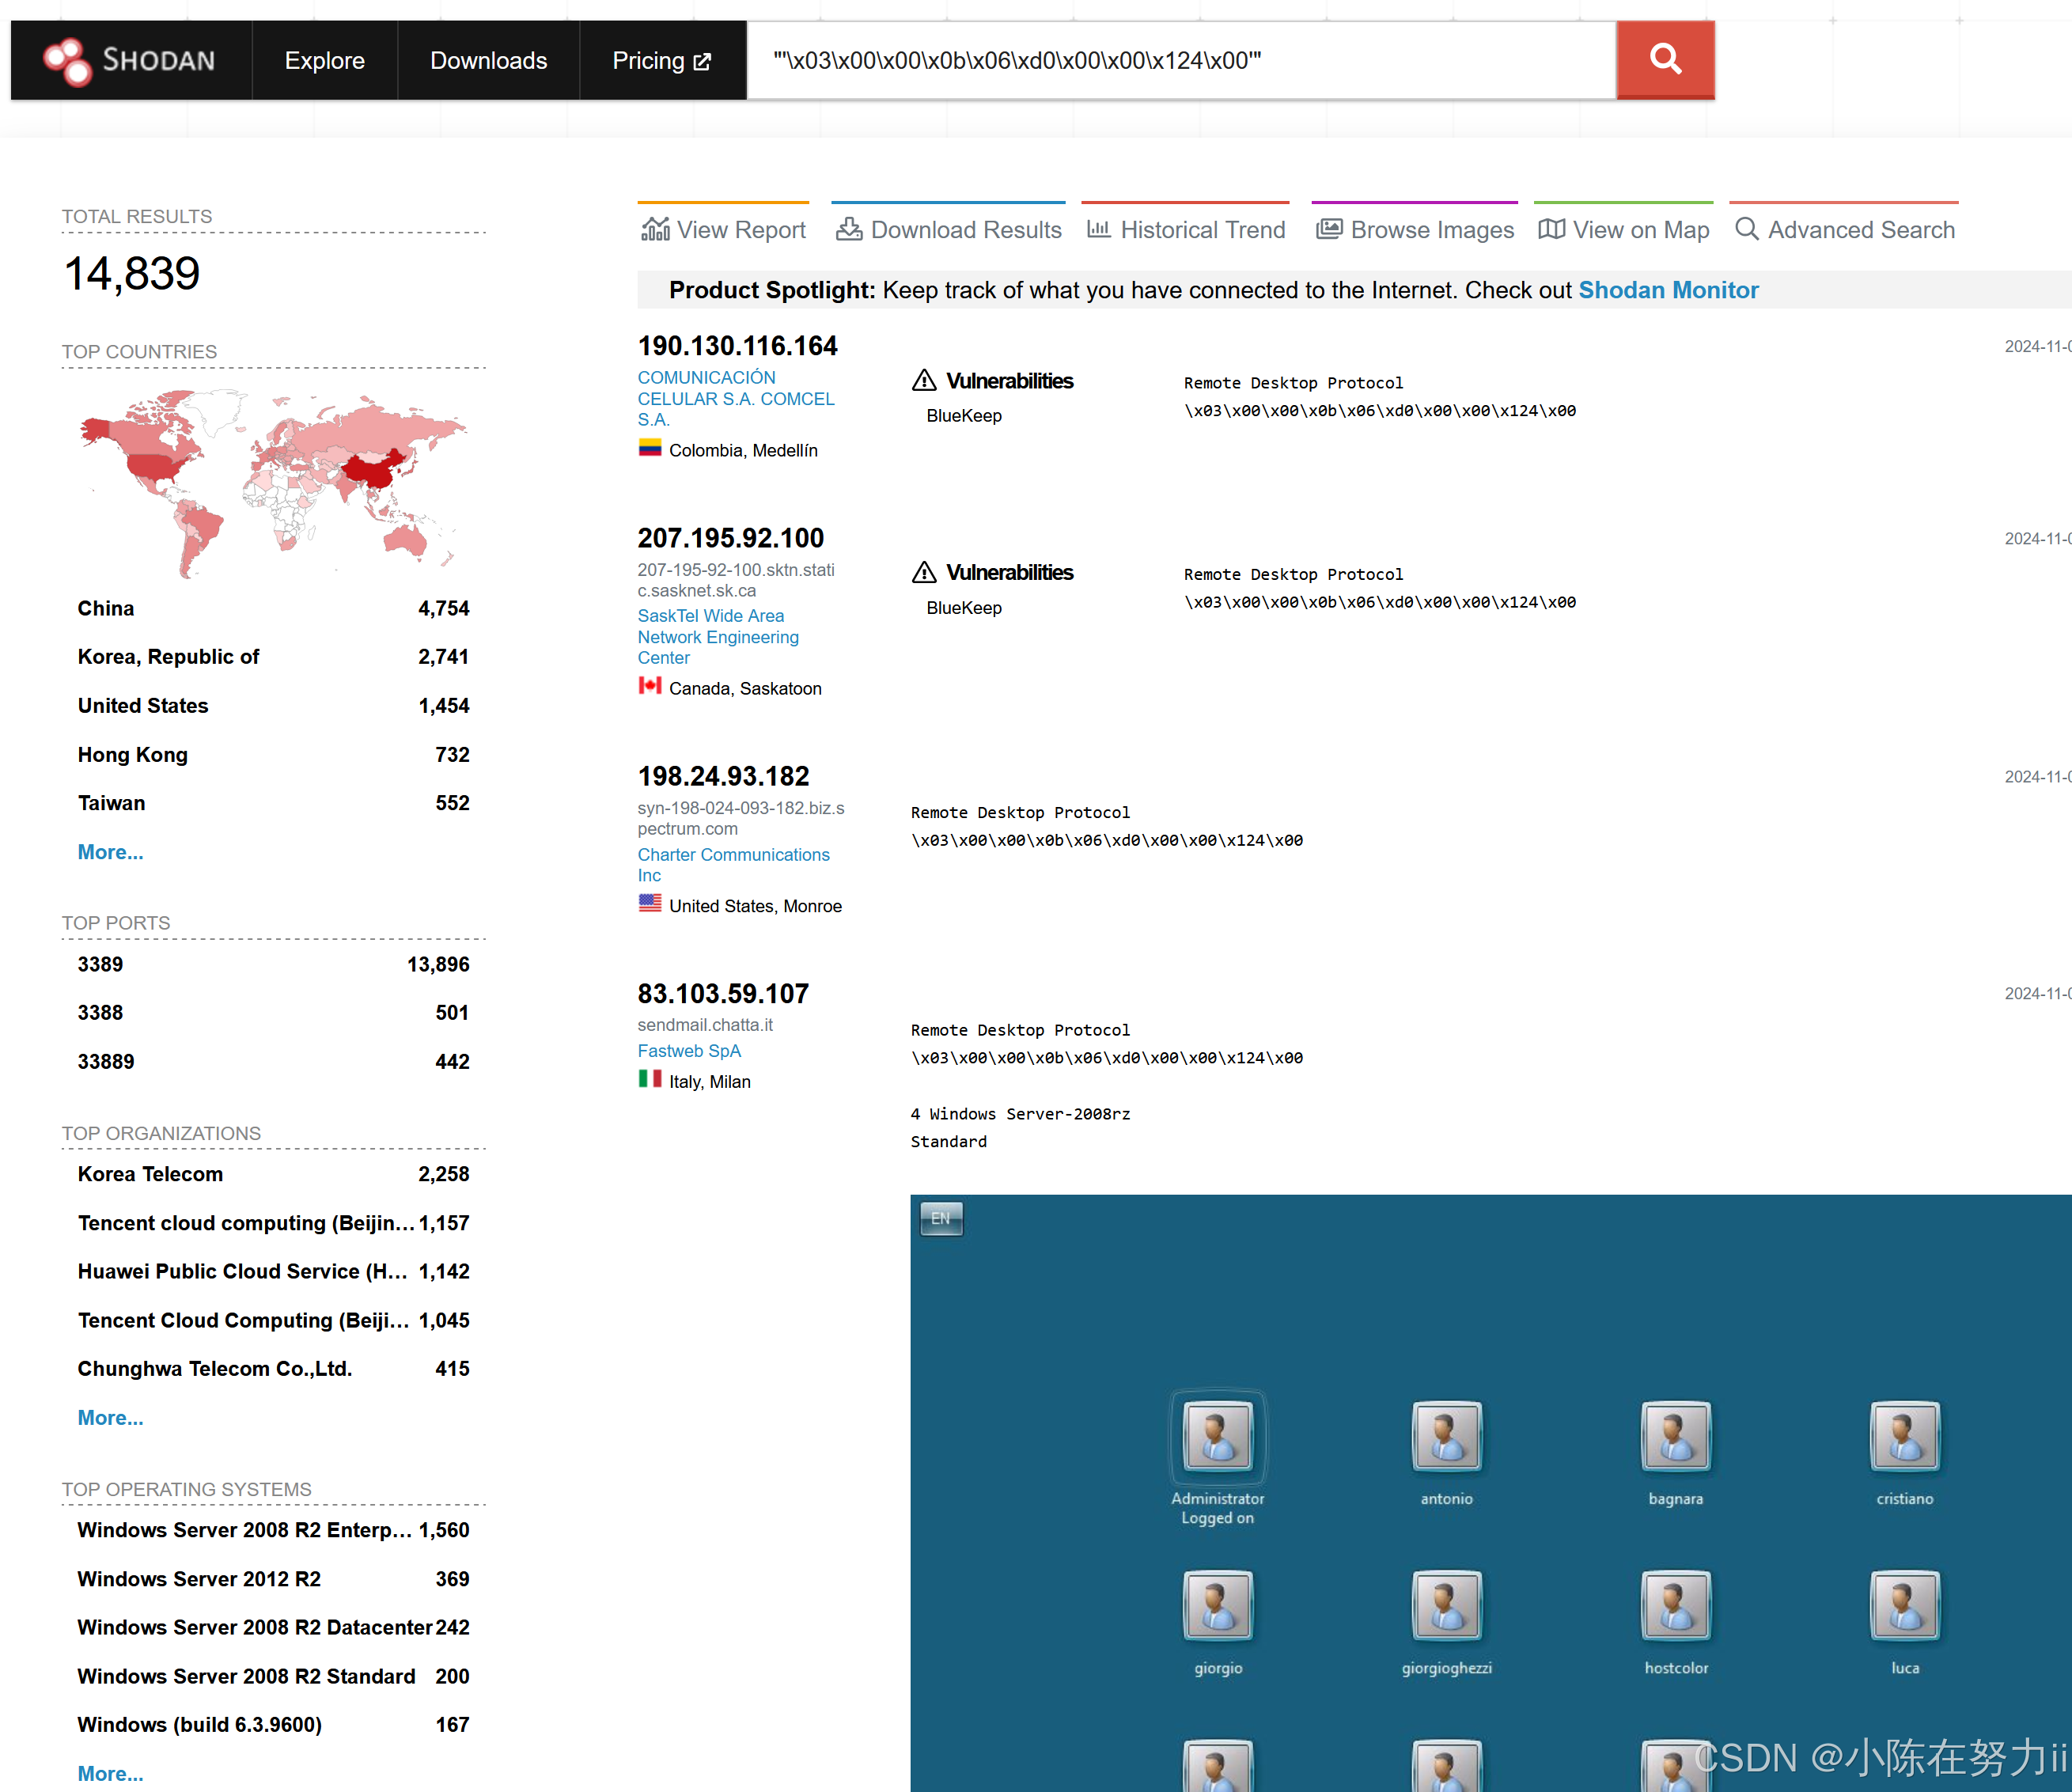Filter results by China
The image size is (2072, 1792).
(x=273, y=608)
